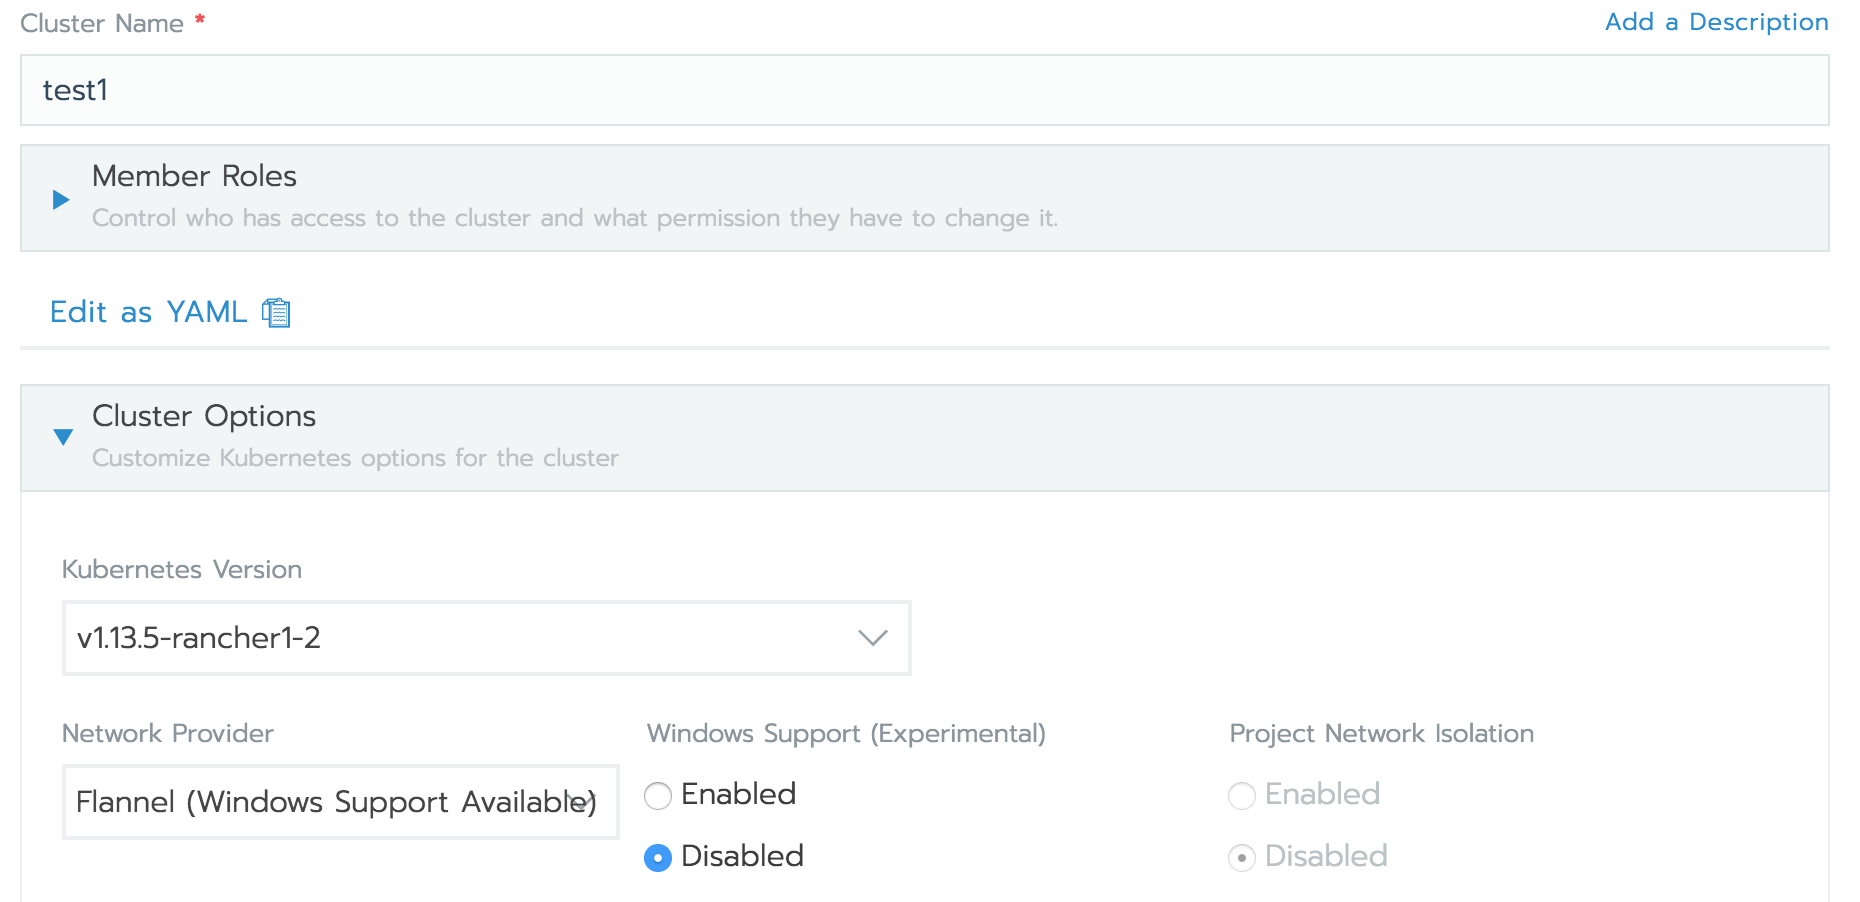This screenshot has height=902, width=1860.
Task: Collapse the Cluster Options triangle arrow
Action: 63,437
